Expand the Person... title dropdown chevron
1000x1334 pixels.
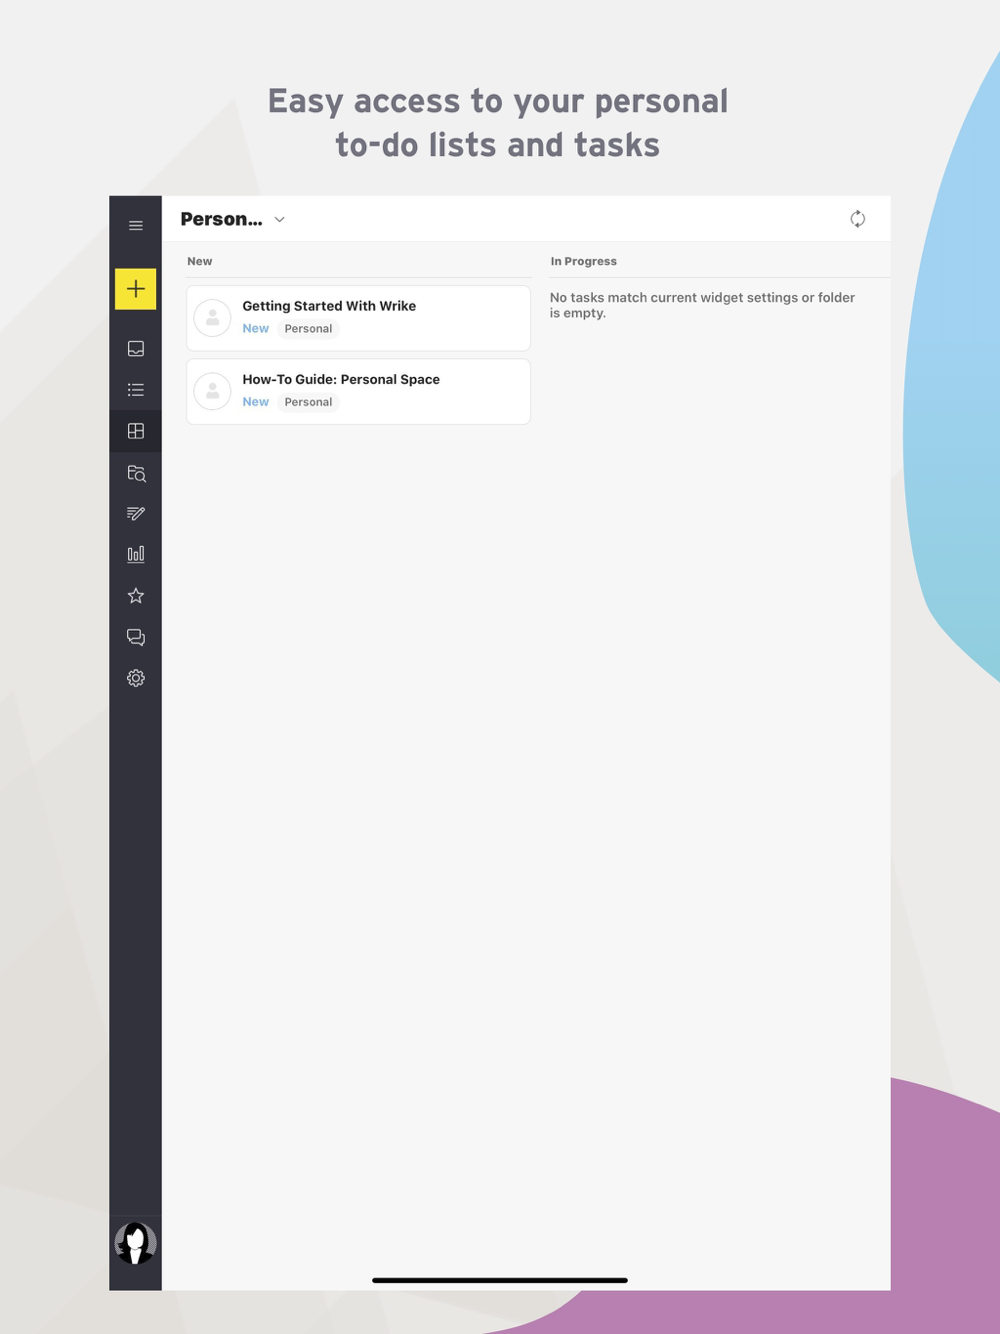[x=280, y=220]
